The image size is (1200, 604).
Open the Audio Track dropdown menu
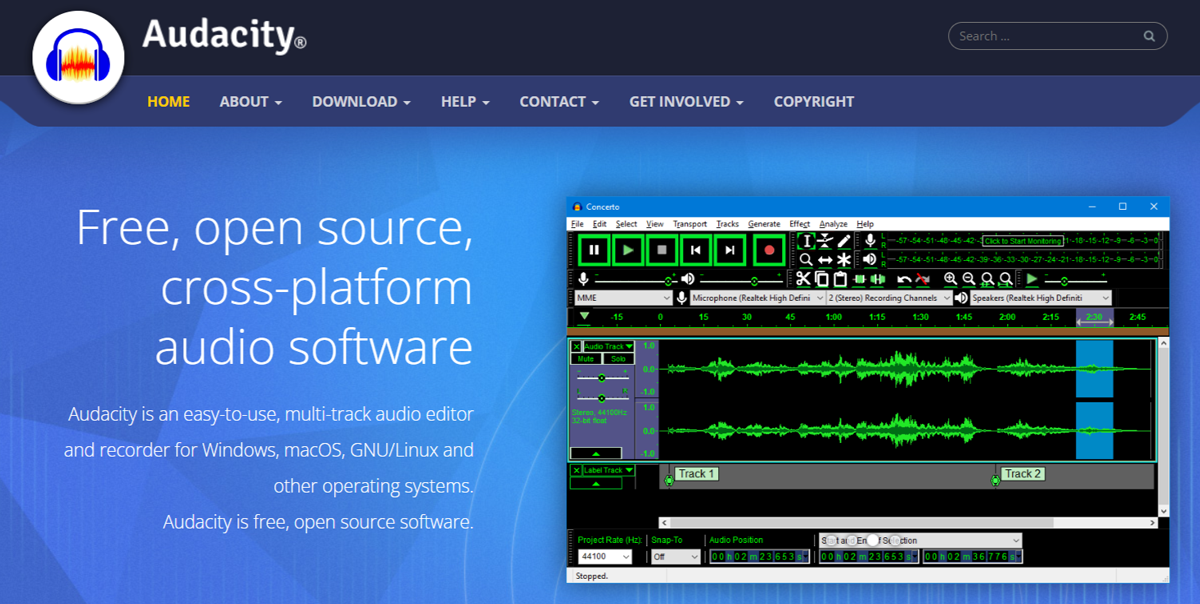(x=608, y=347)
